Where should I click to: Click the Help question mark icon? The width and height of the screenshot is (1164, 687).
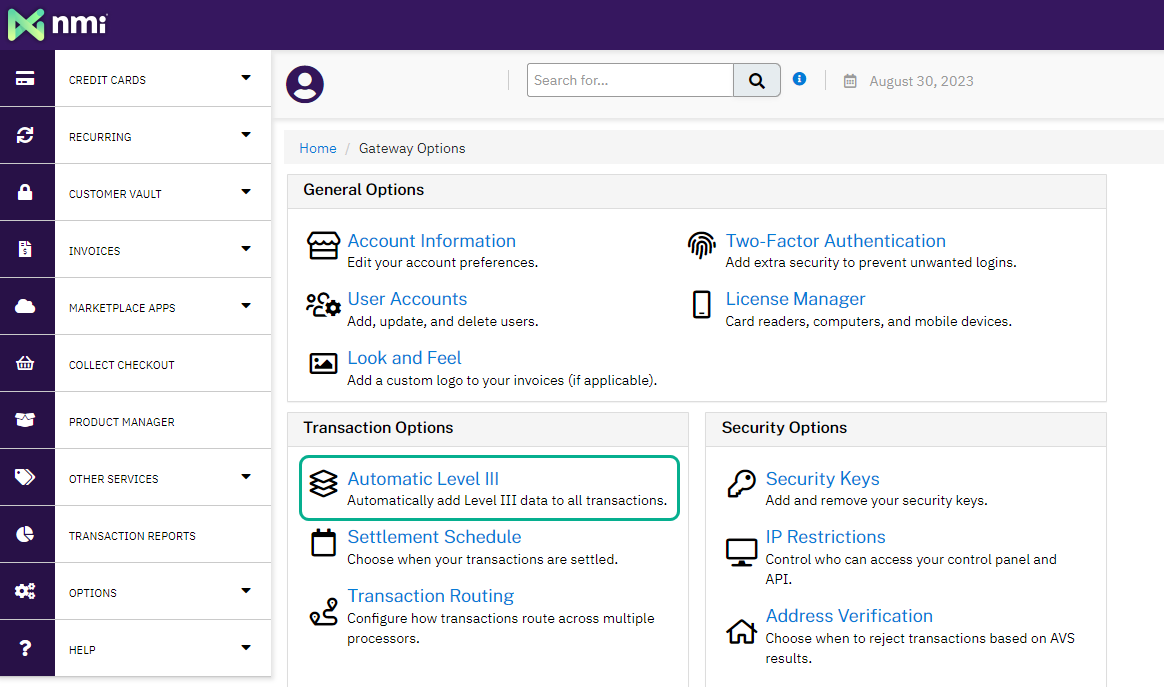25,648
